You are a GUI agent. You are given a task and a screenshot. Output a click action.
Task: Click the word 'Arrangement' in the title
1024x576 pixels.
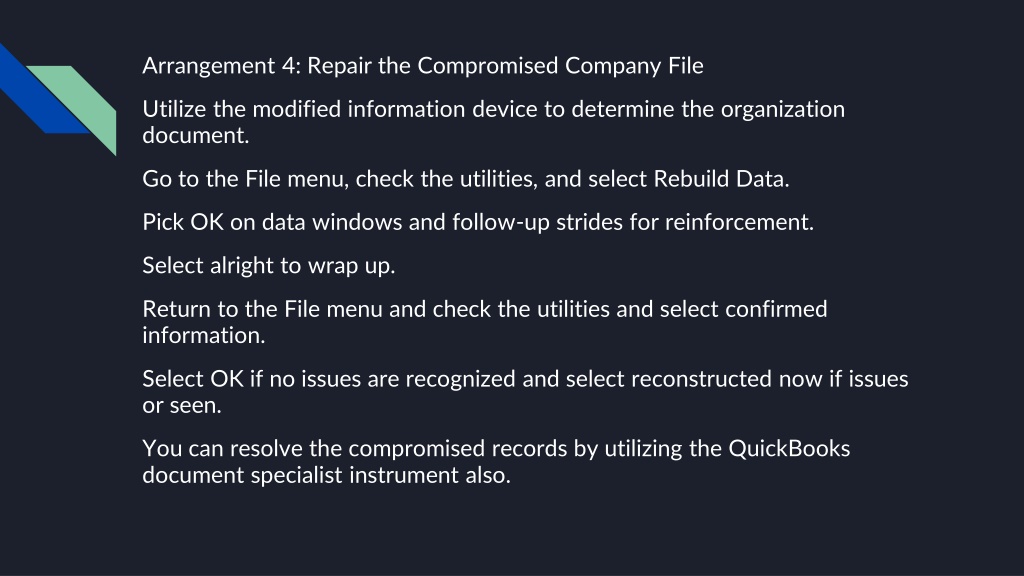209,66
